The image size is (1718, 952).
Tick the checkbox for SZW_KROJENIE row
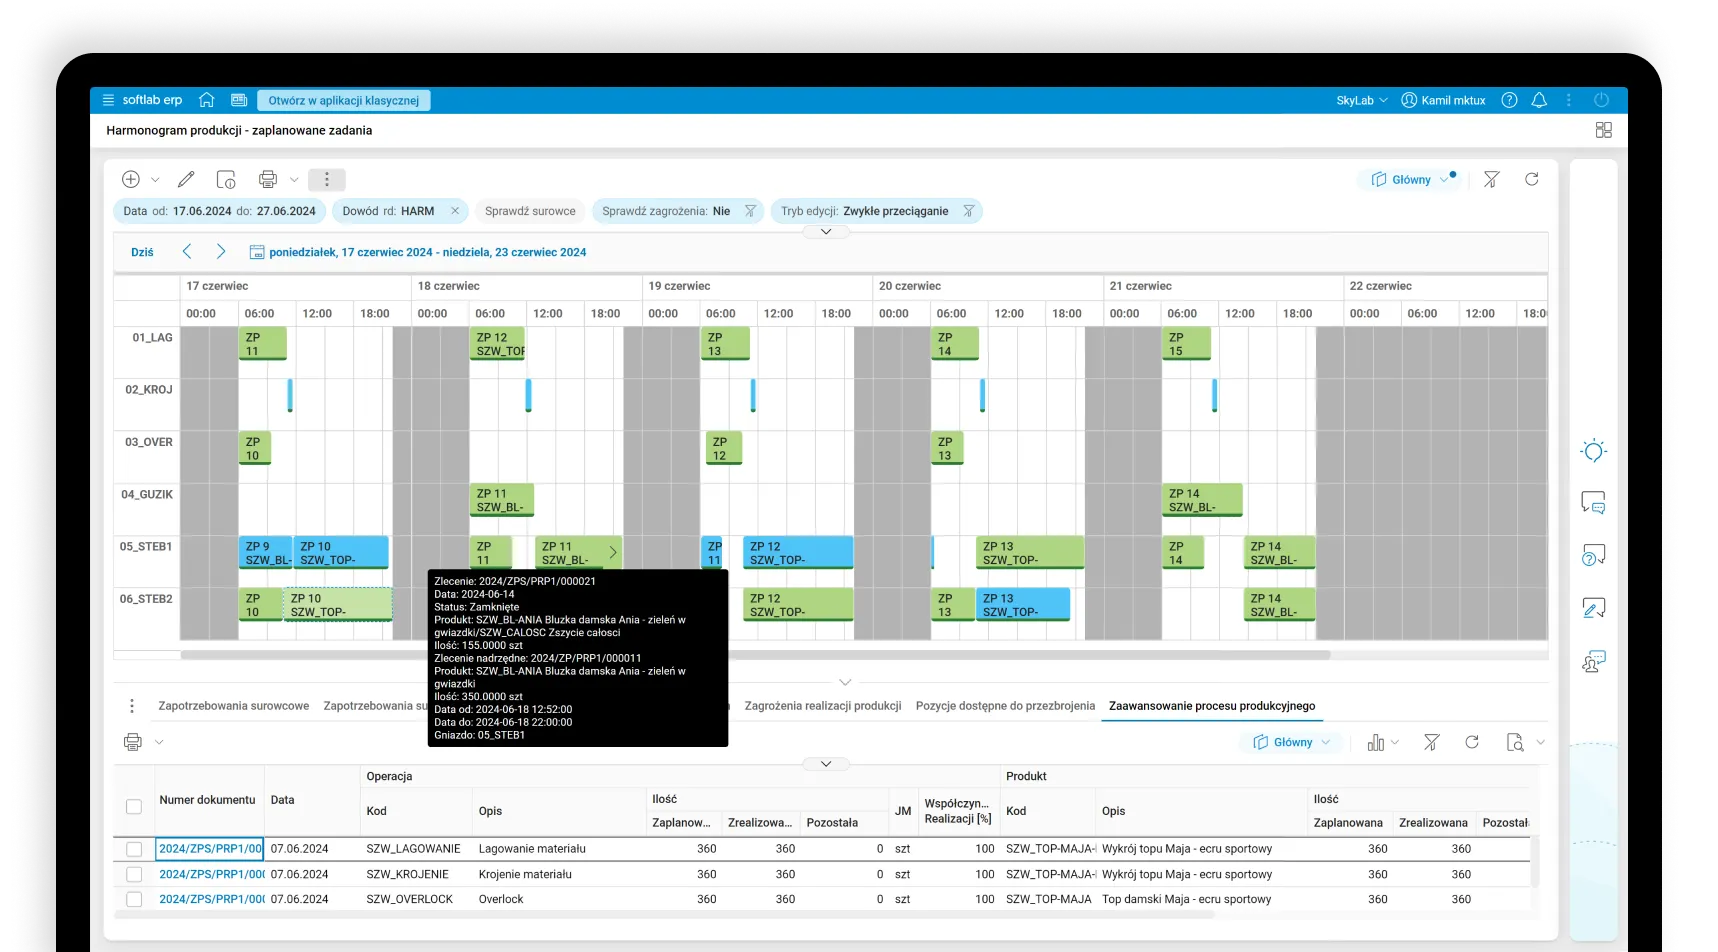point(134,874)
